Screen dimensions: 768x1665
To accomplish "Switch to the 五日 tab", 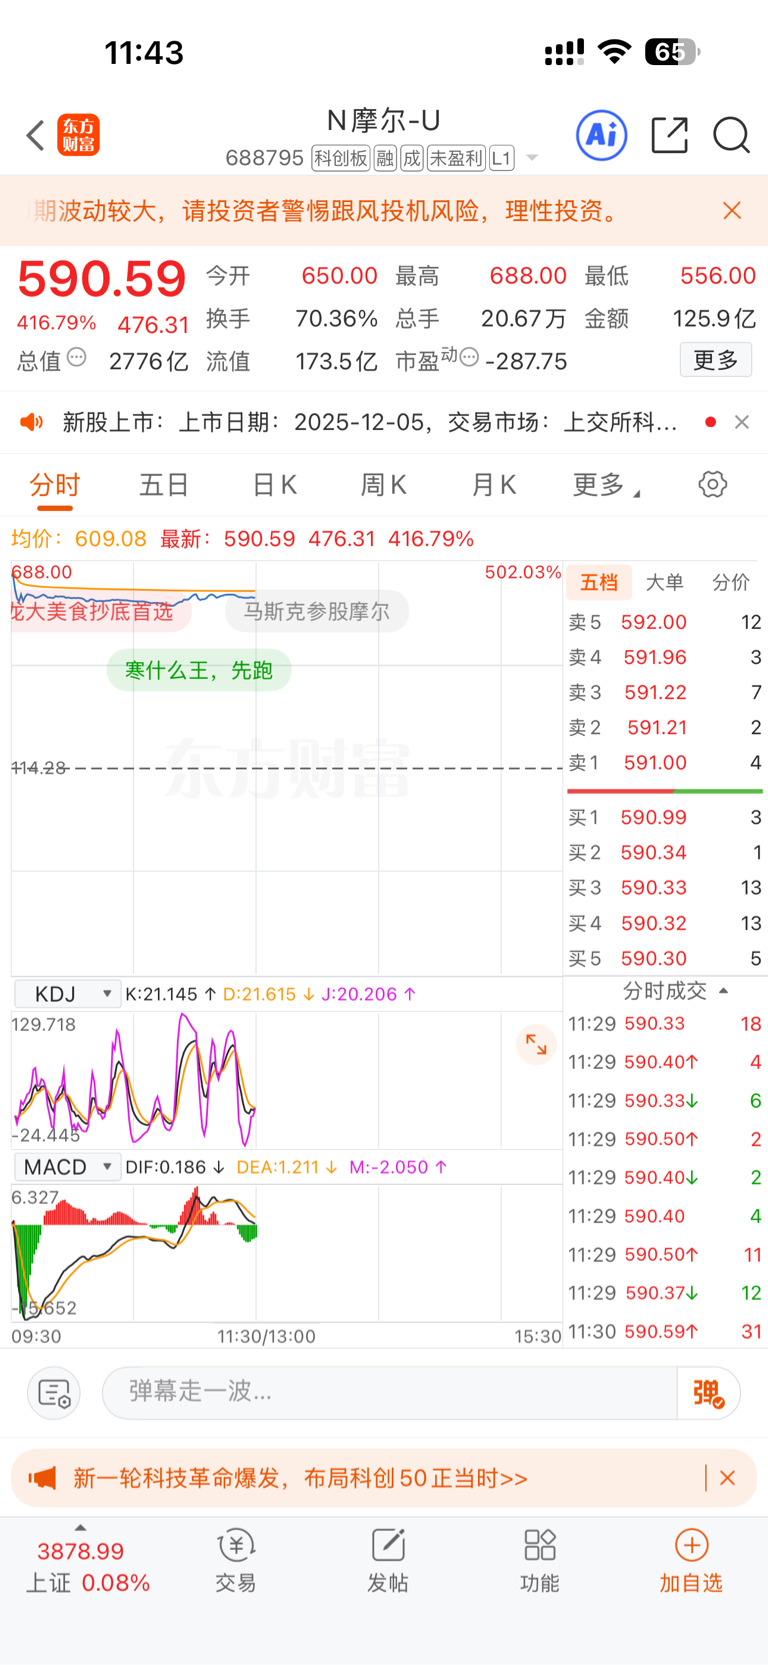I will click(164, 485).
